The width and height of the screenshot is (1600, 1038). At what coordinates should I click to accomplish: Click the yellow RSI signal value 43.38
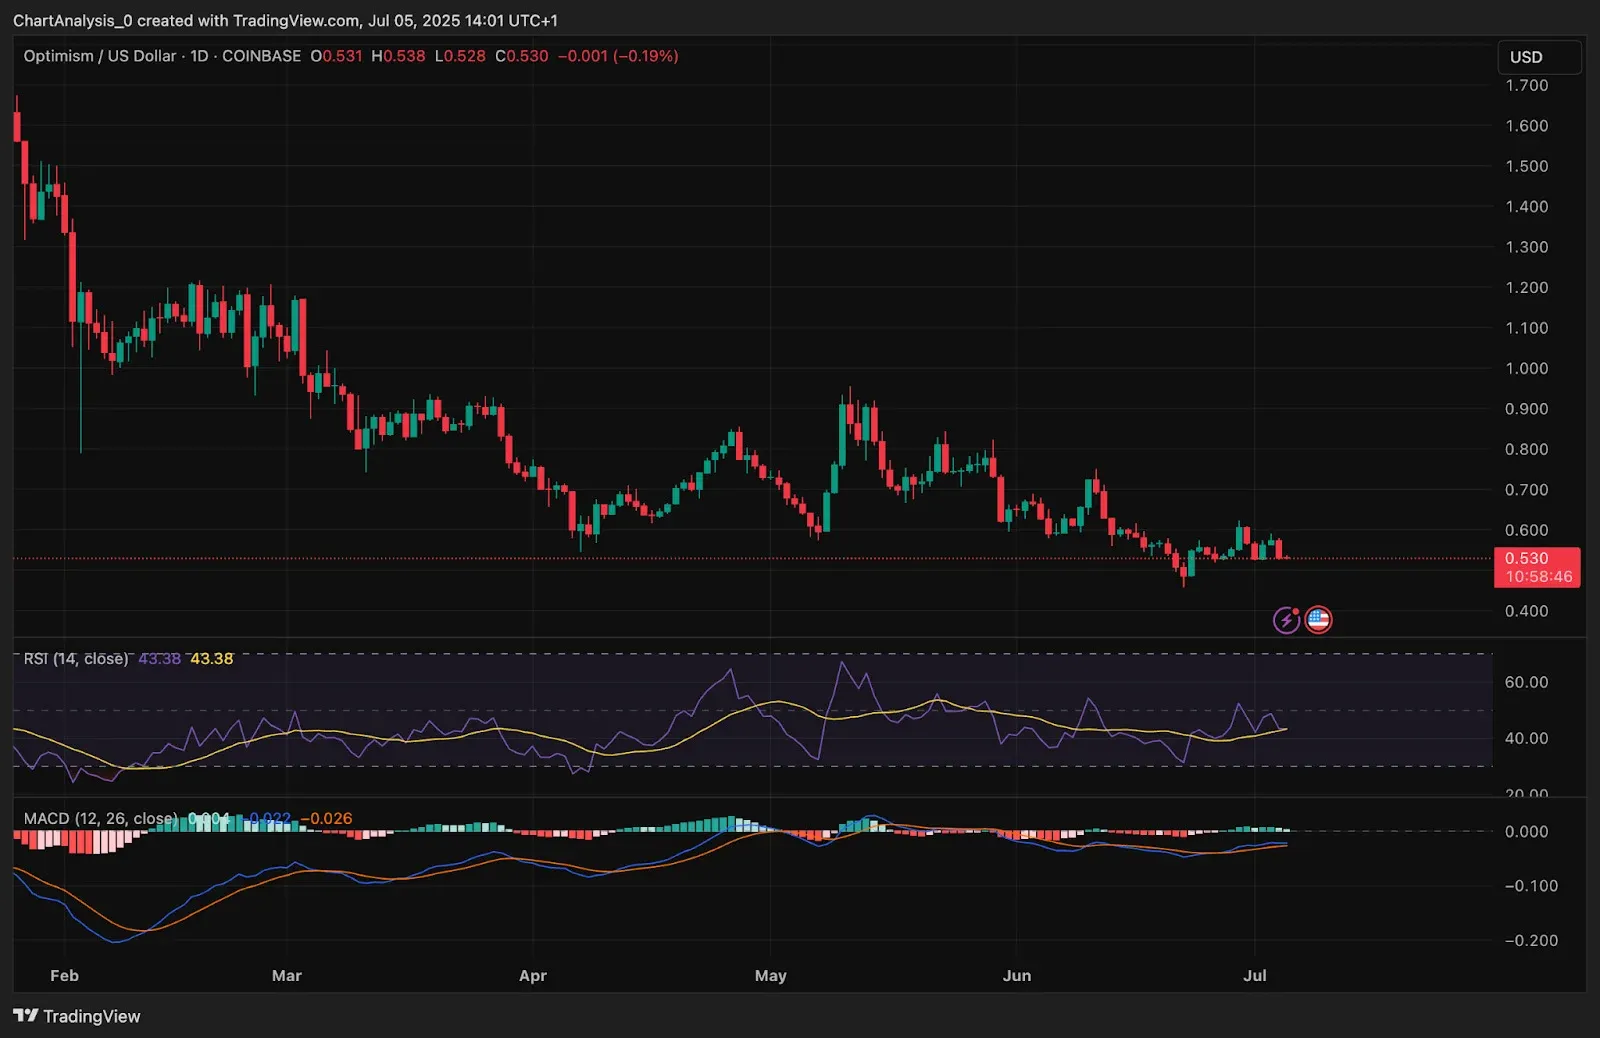click(212, 659)
